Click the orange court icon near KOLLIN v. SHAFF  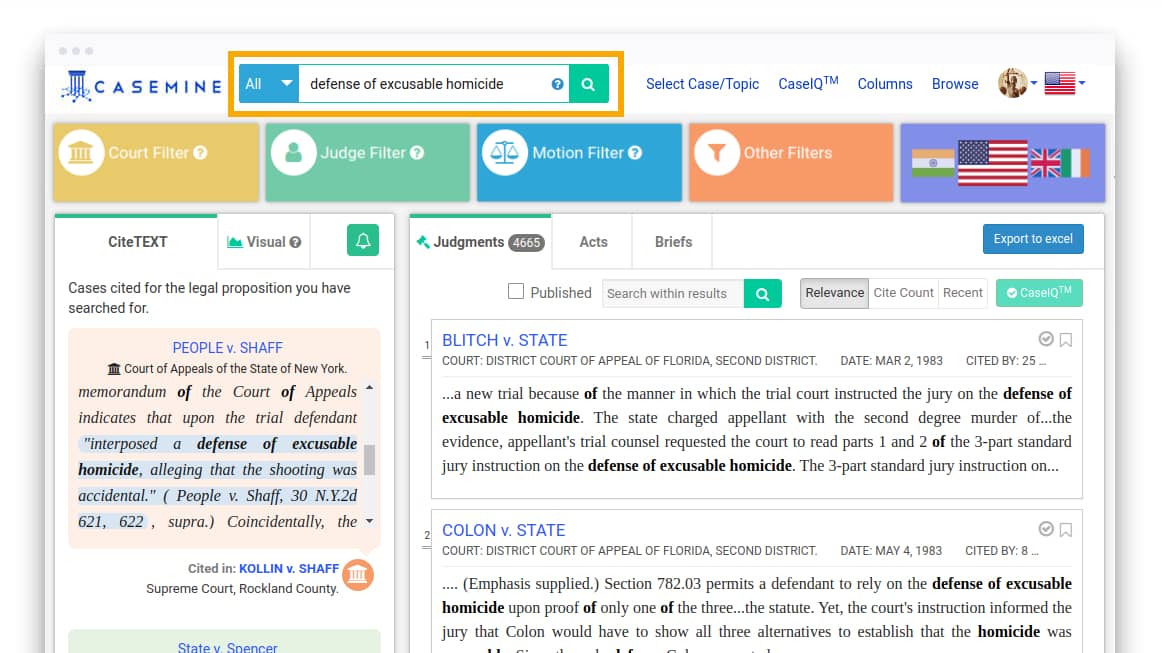coord(358,575)
